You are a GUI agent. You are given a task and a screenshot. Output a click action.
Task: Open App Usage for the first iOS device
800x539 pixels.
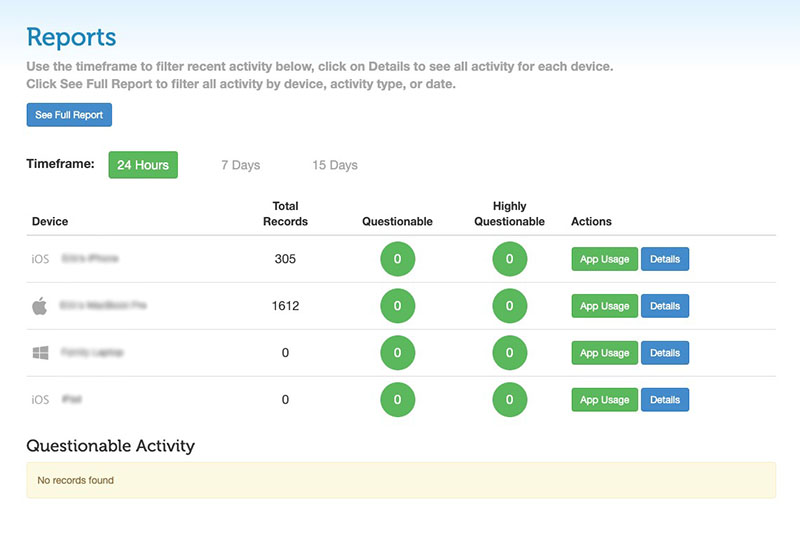point(604,259)
